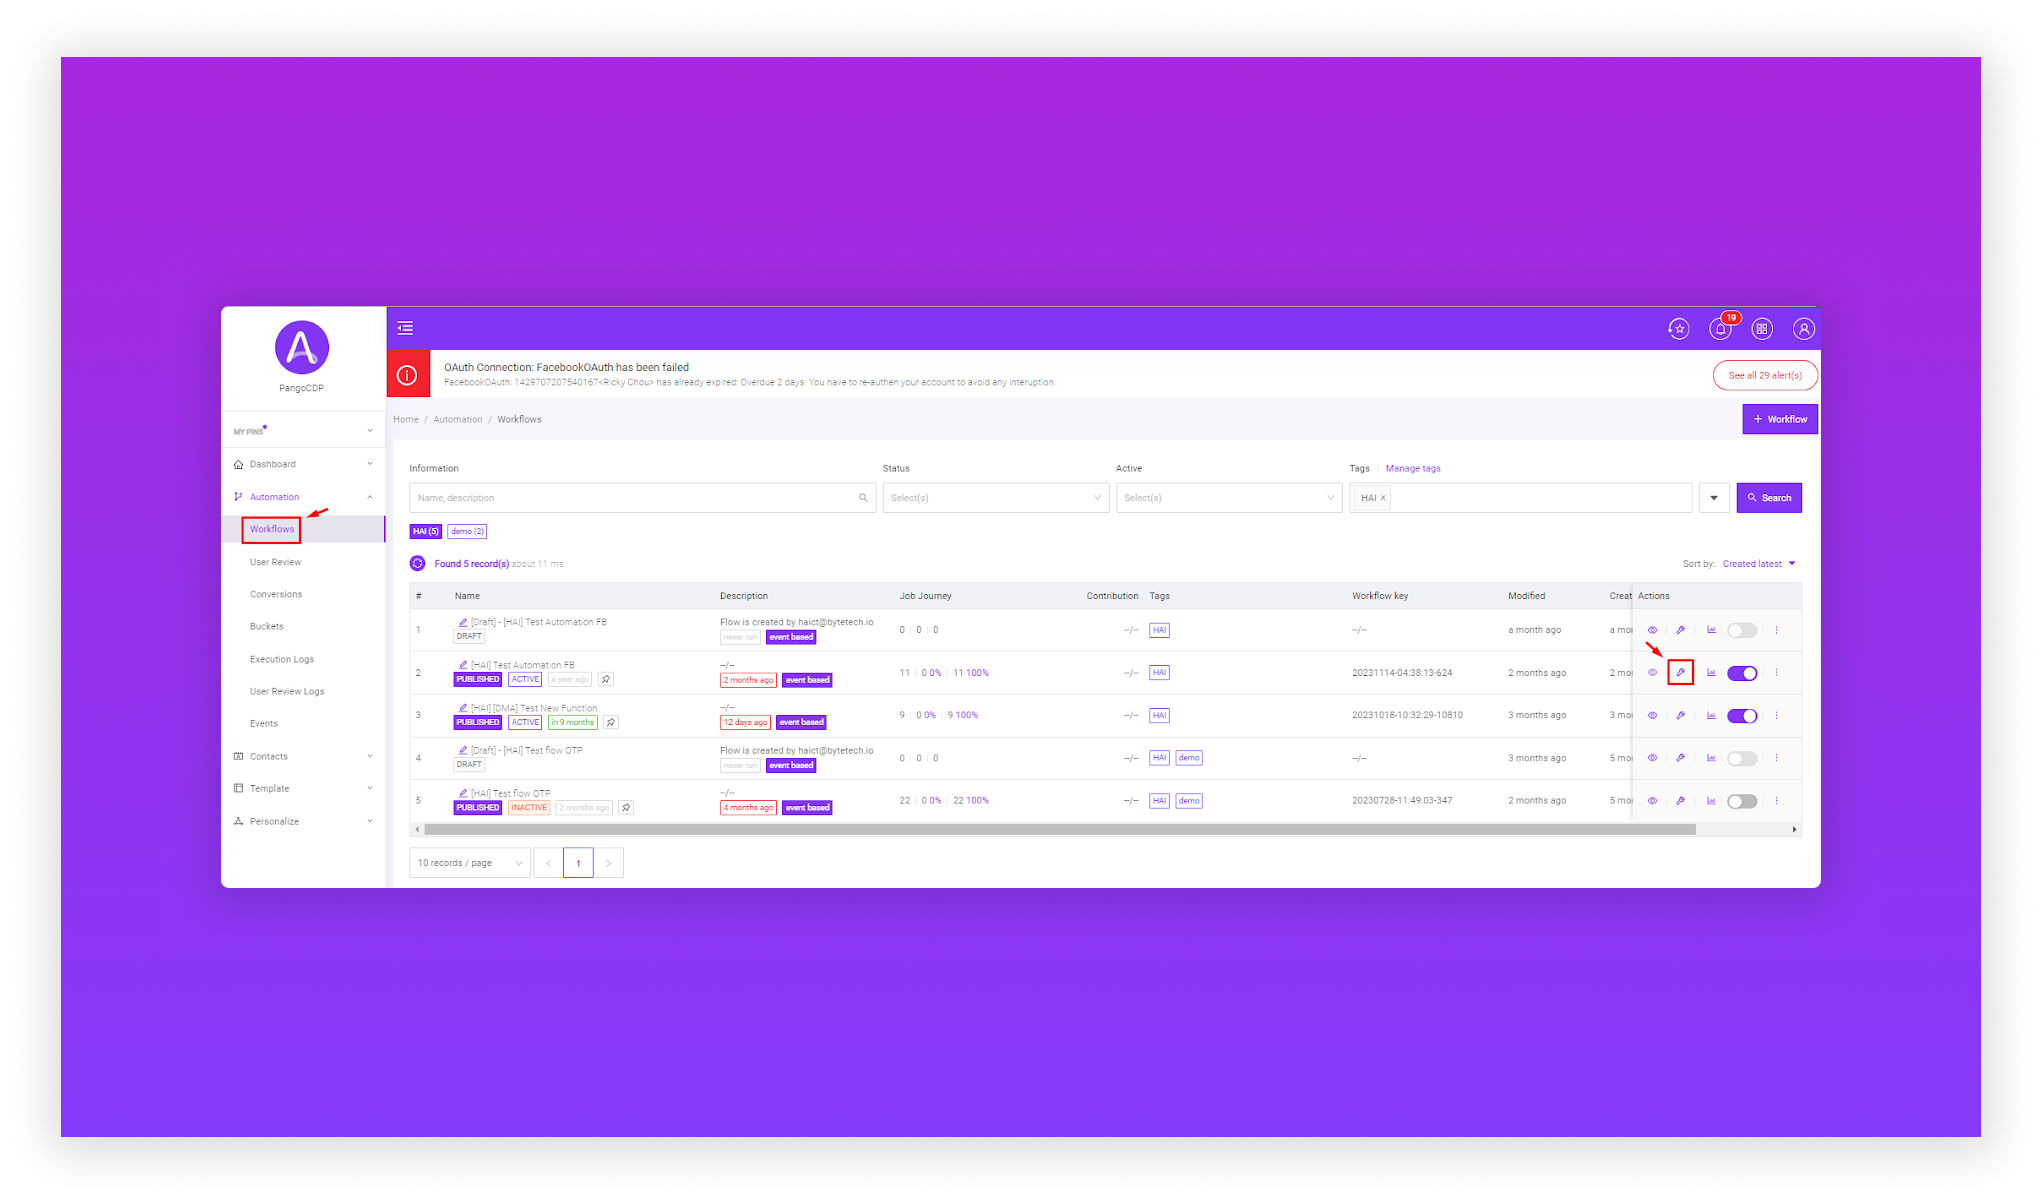Open the three-dot menu for row 5
The image size is (2044, 1204).
click(x=1776, y=801)
